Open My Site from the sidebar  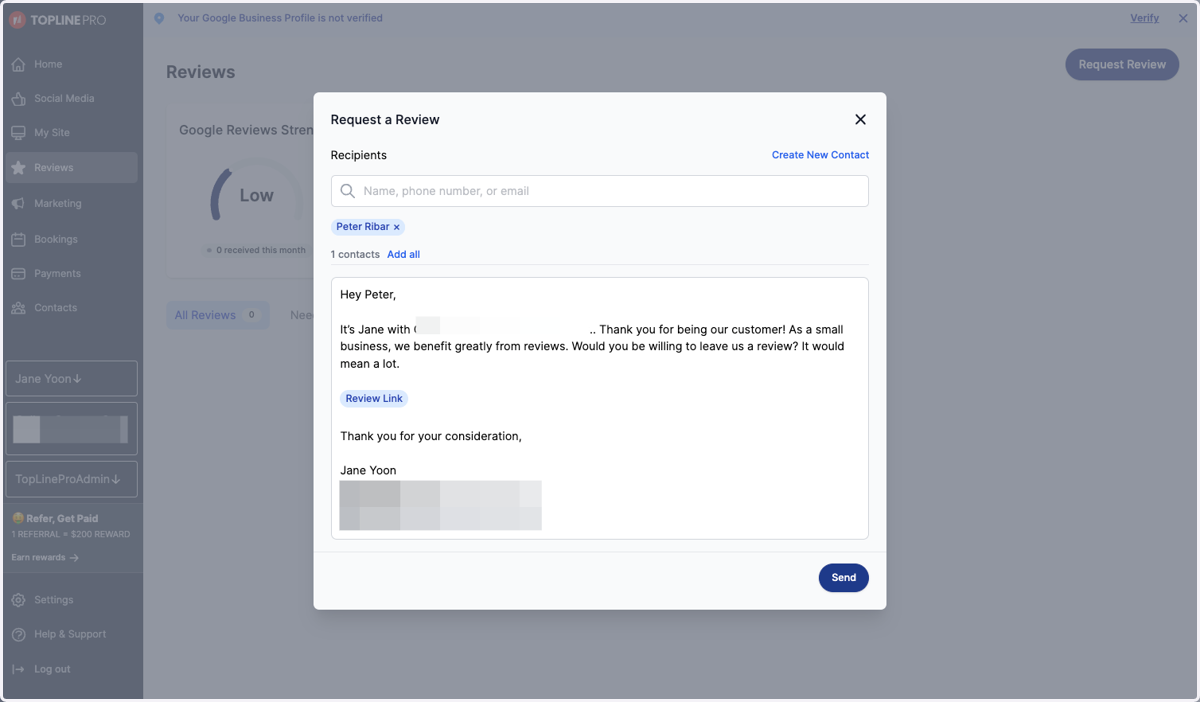[71, 132]
